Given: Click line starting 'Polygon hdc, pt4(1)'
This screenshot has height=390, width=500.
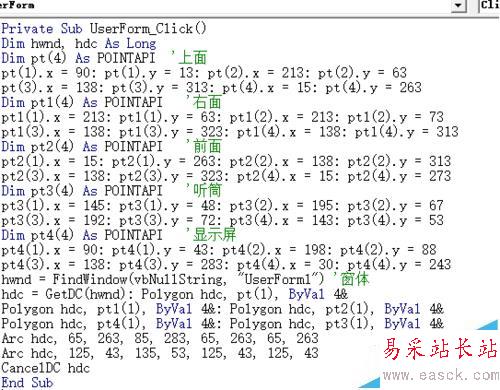Looking at the screenshot, I should 222,324.
